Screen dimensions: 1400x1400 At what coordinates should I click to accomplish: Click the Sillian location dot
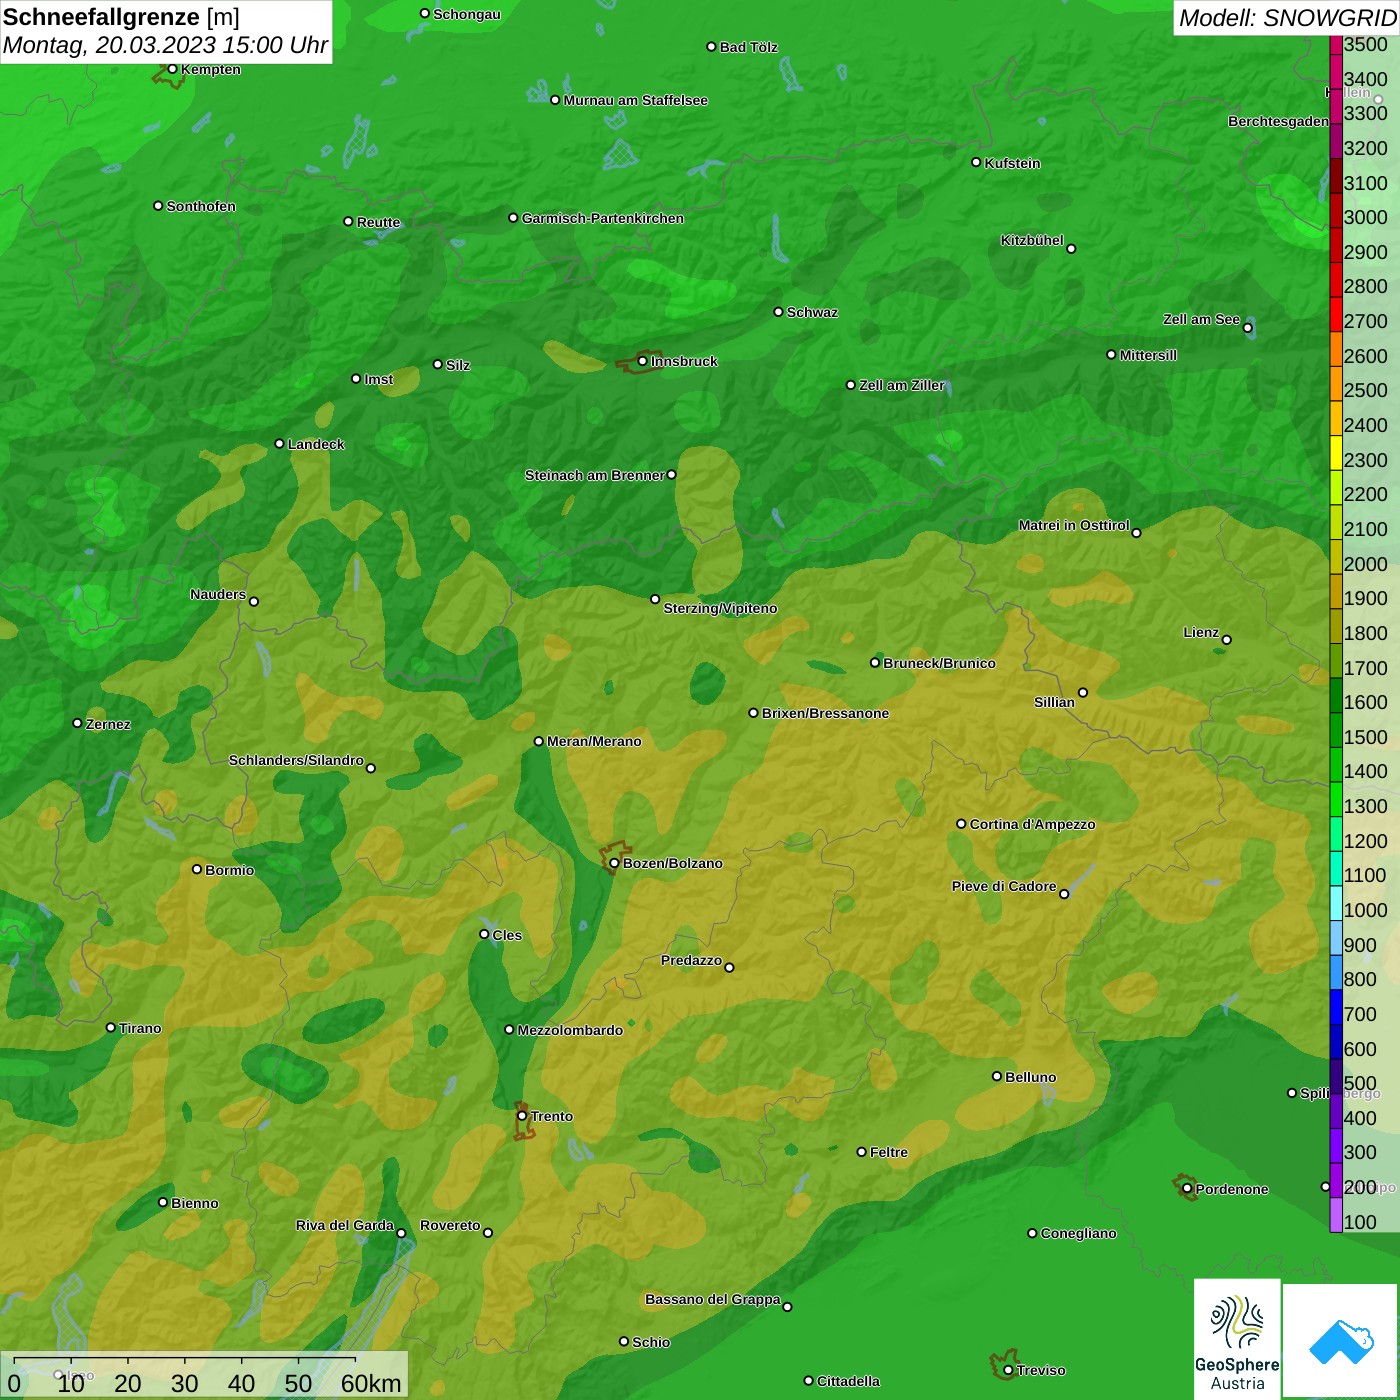point(1082,692)
